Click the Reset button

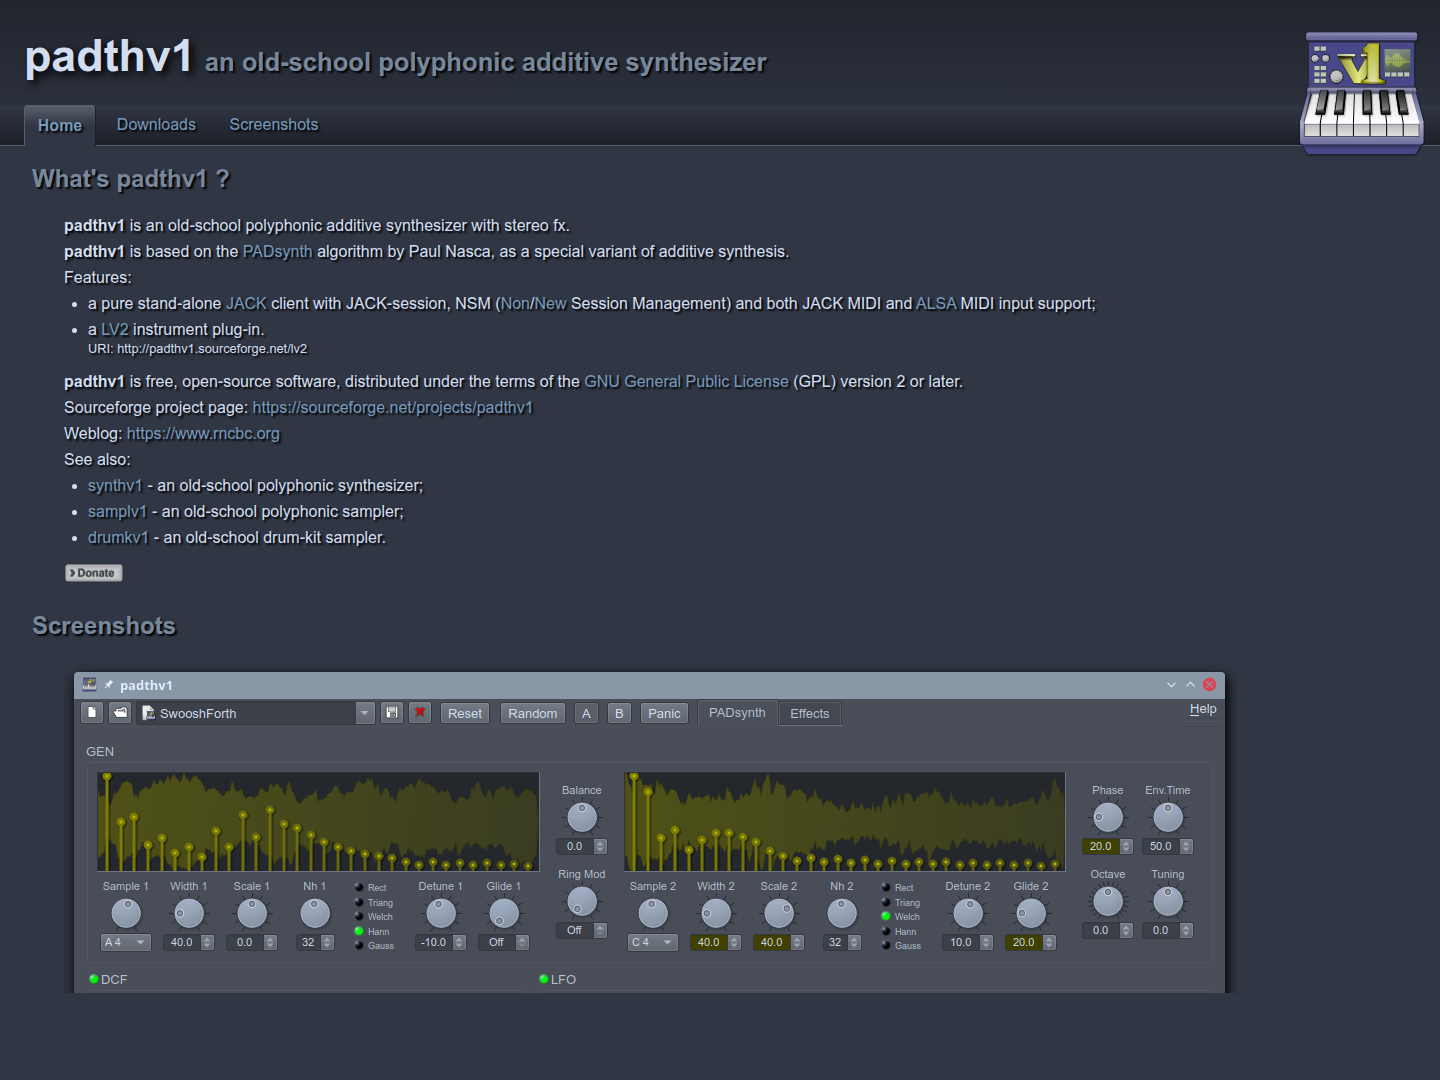tap(465, 713)
